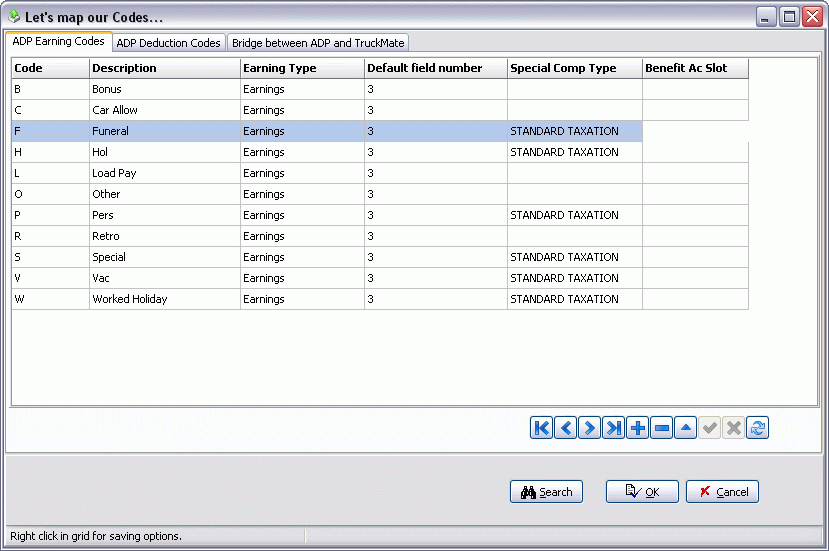Select the Pers description cell

click(x=165, y=215)
